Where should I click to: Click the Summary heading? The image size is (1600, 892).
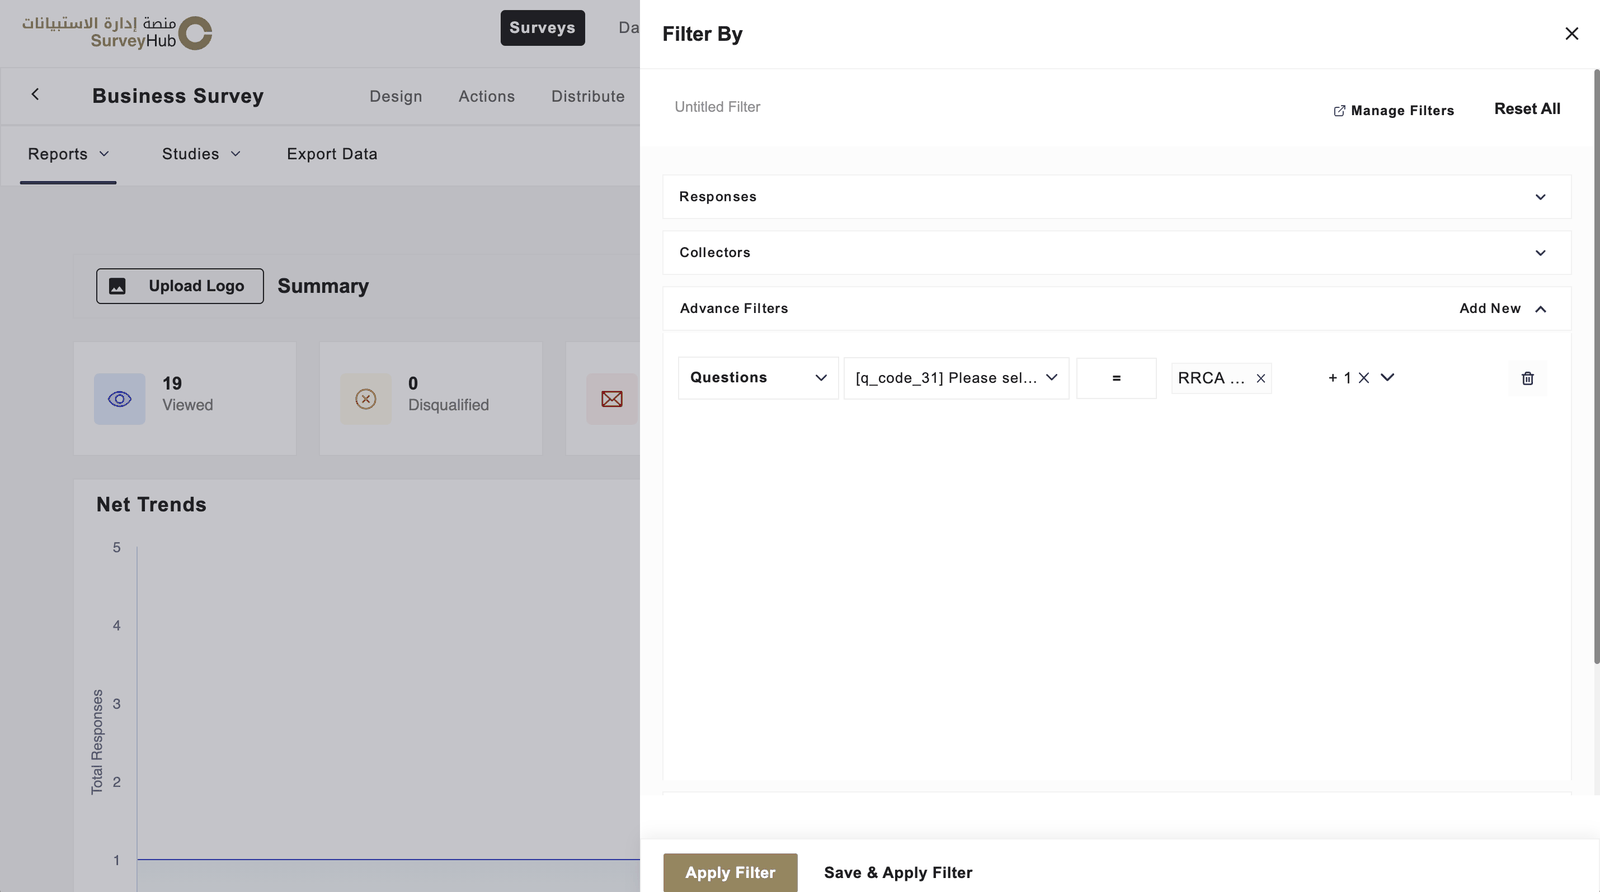point(323,286)
